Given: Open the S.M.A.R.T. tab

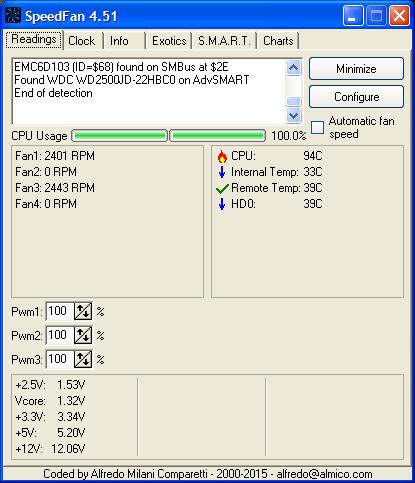Looking at the screenshot, I should click(x=224, y=41).
